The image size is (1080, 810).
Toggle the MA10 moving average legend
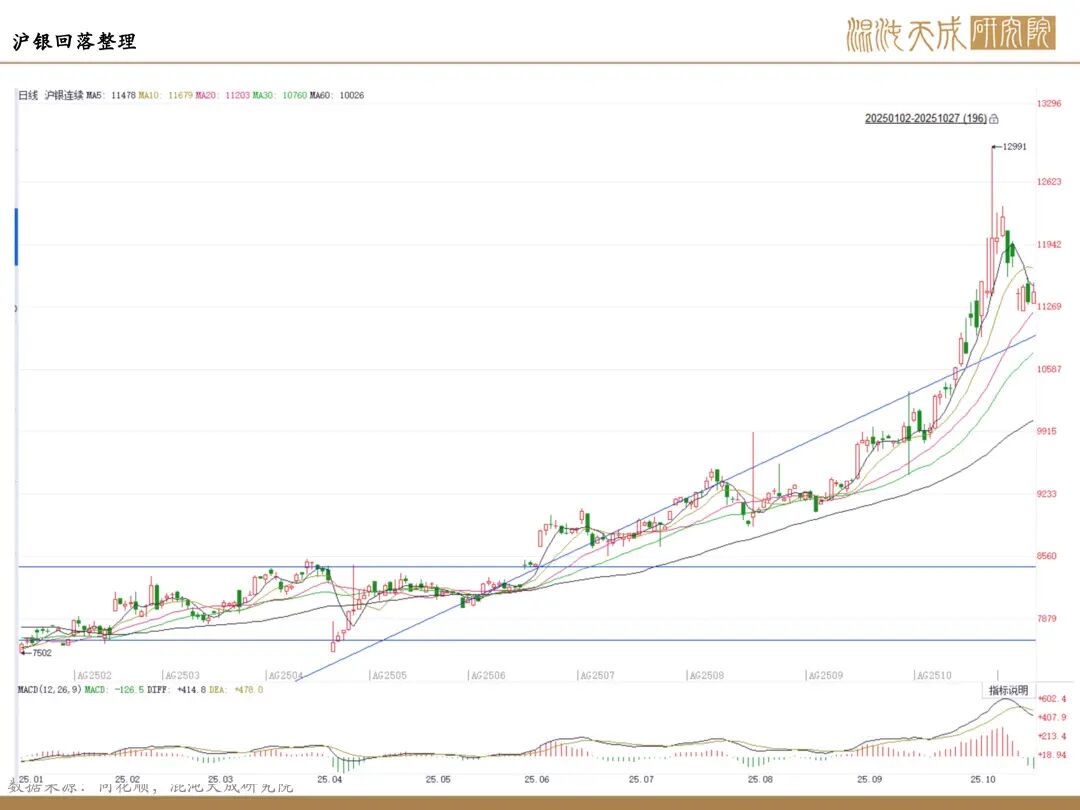point(166,96)
